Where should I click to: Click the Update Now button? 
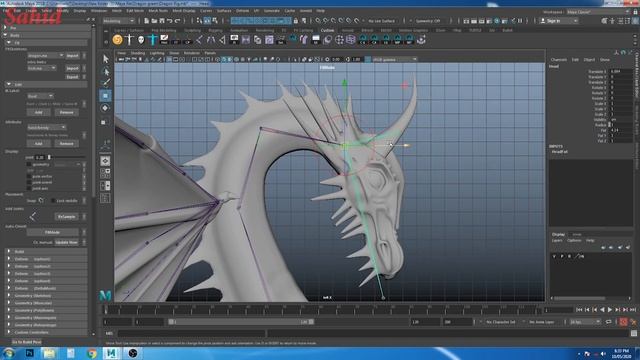pos(66,242)
